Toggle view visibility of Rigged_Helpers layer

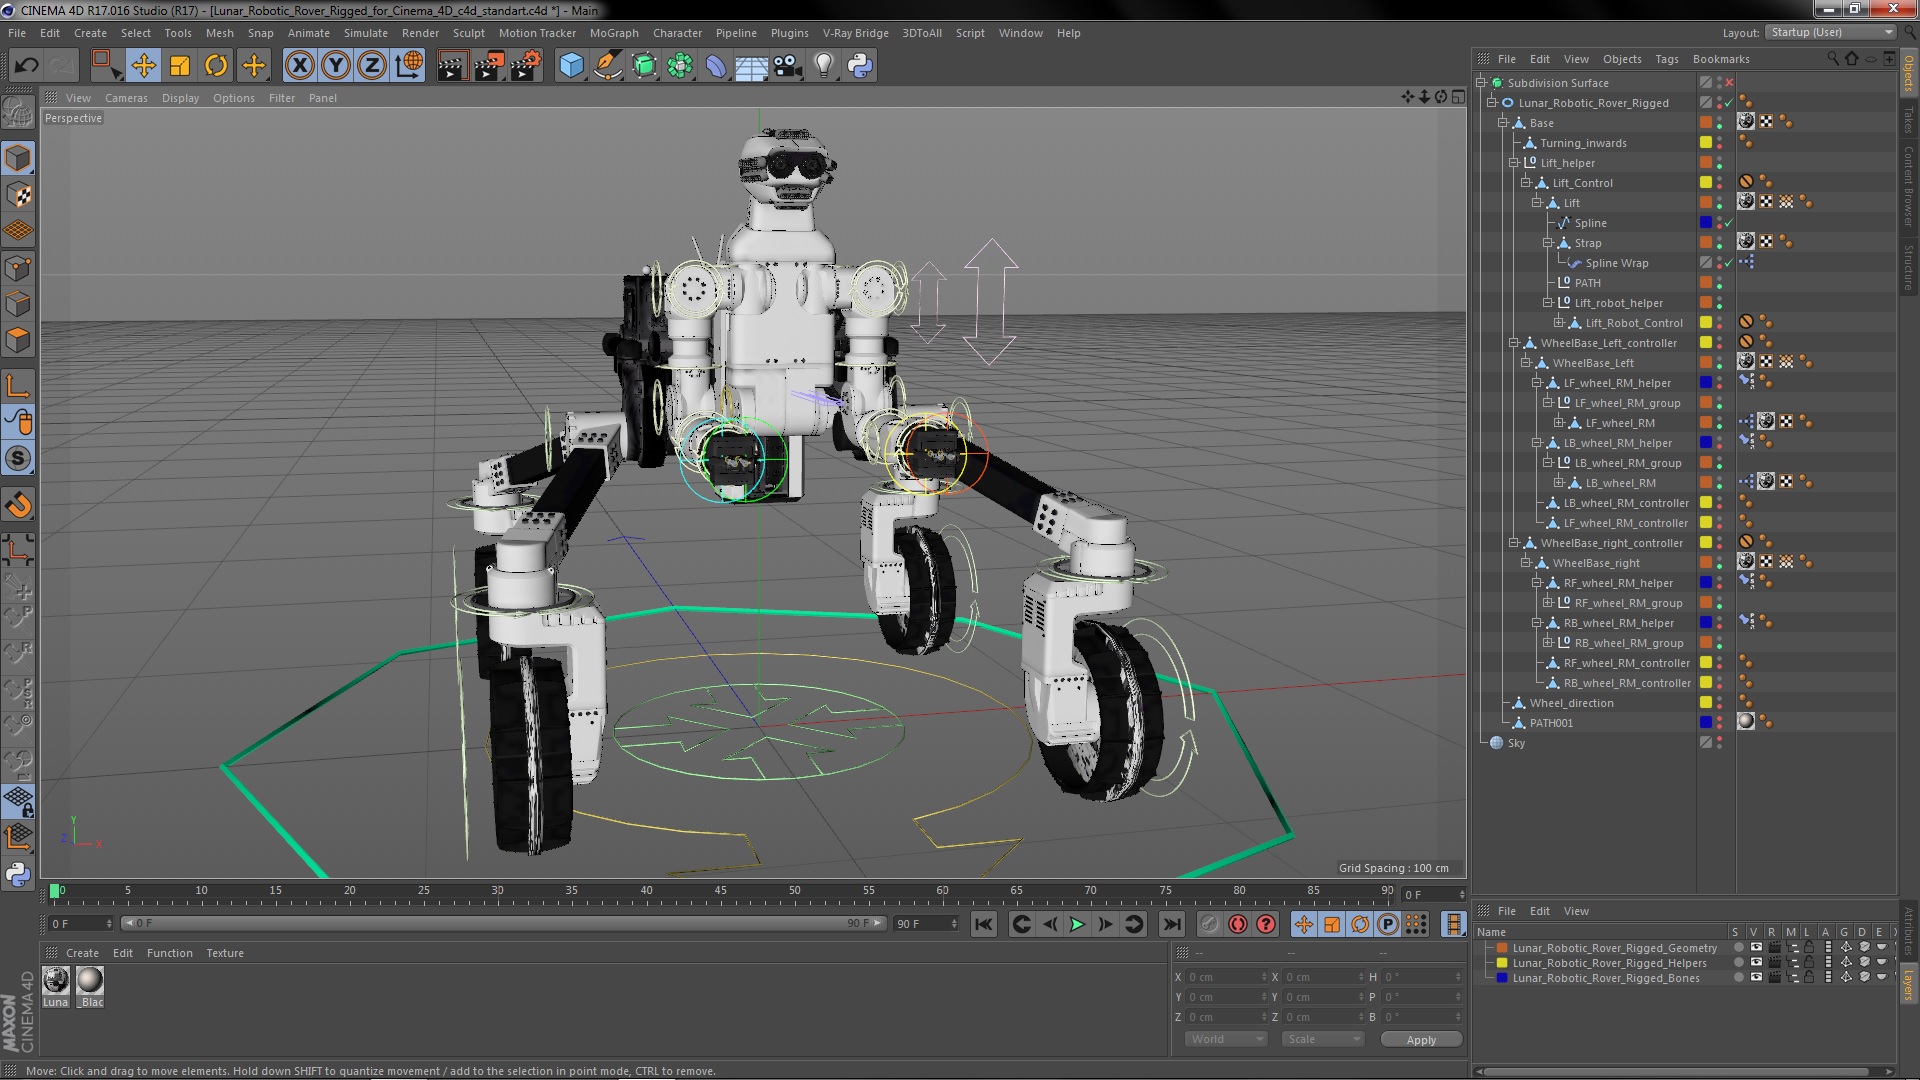click(x=1756, y=963)
